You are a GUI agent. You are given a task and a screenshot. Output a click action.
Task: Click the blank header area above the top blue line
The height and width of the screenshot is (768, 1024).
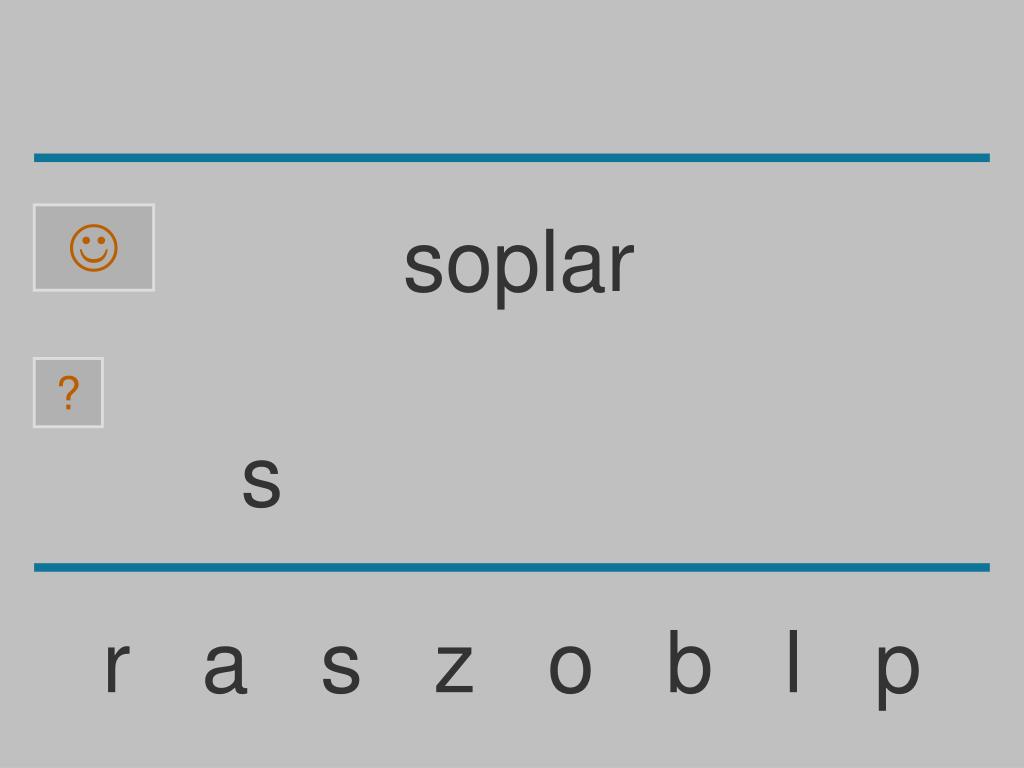tap(512, 76)
